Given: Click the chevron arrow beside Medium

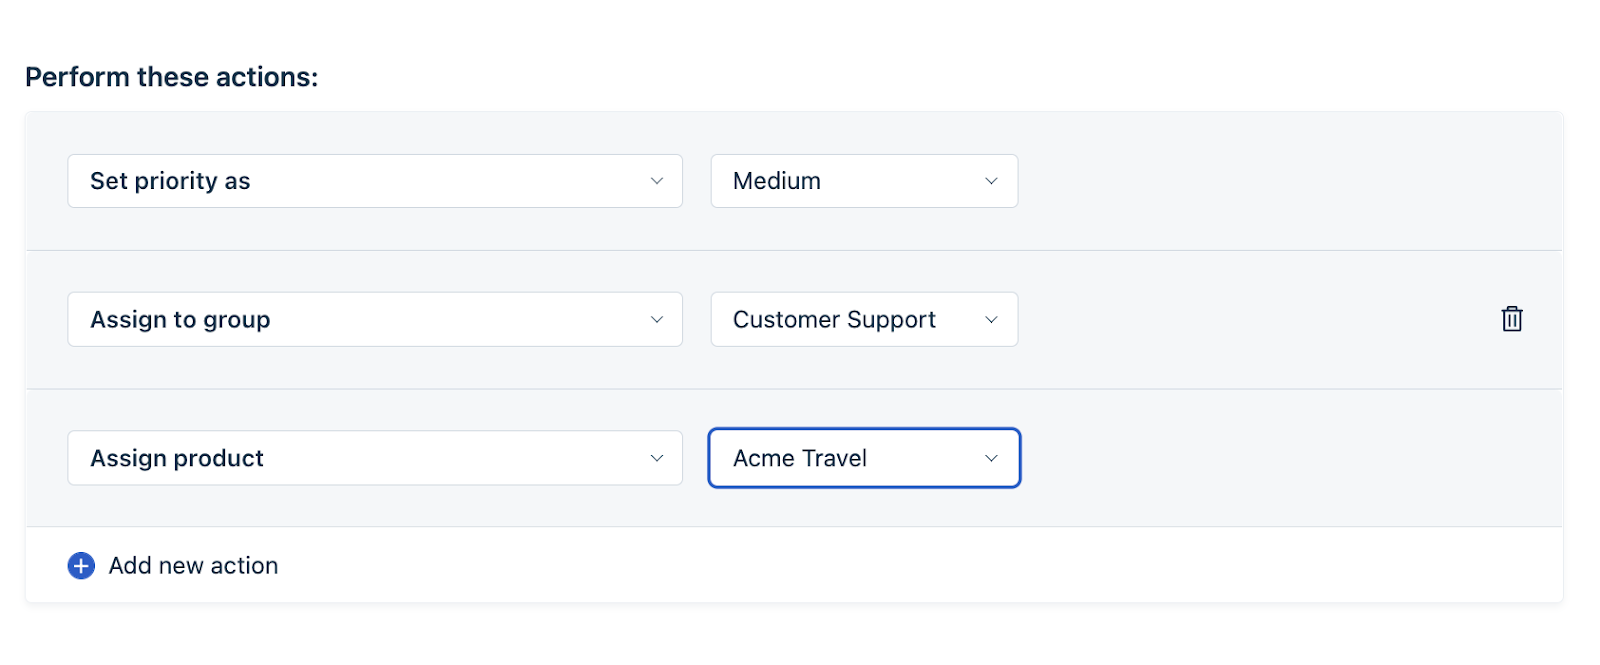Looking at the screenshot, I should 991,181.
